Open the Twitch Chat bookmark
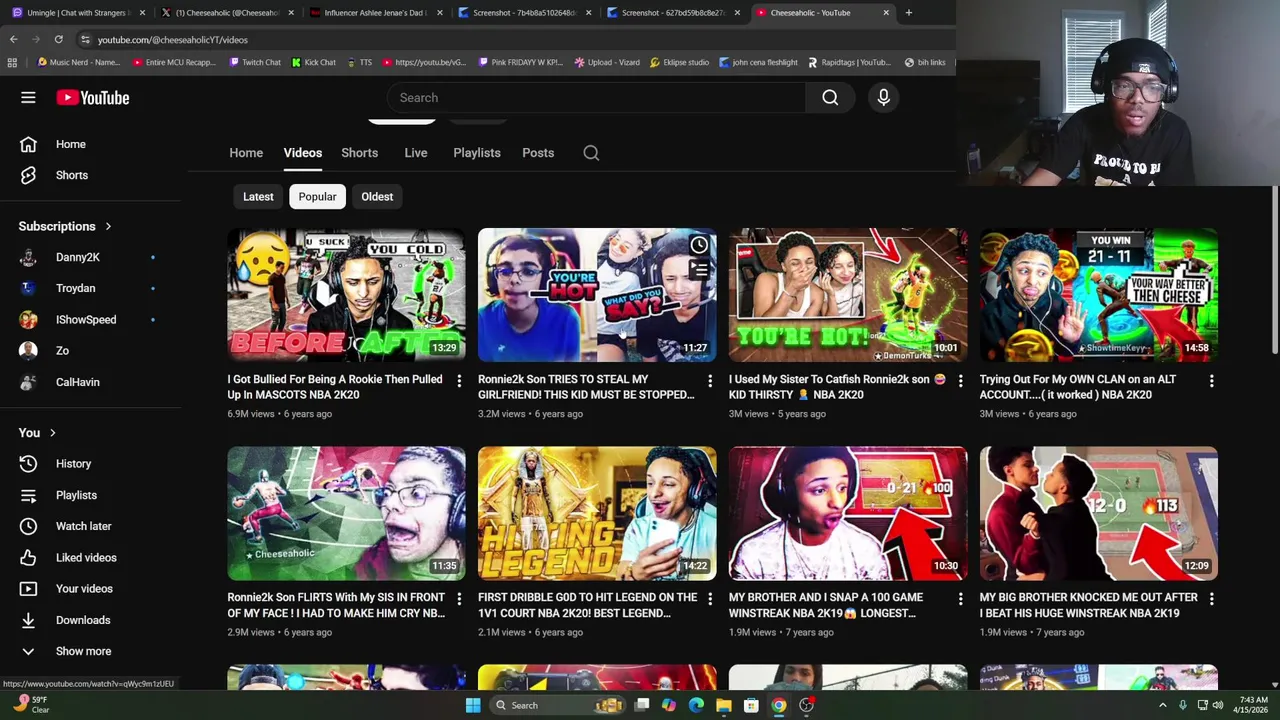This screenshot has height=720, width=1280. (x=255, y=62)
